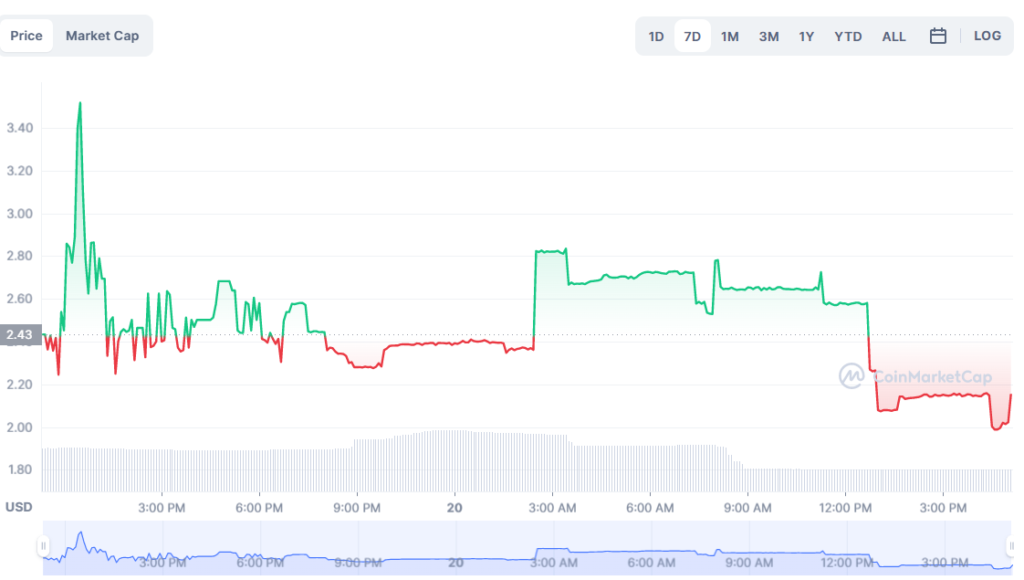
Task: Select the 3M timeframe
Action: 768,35
